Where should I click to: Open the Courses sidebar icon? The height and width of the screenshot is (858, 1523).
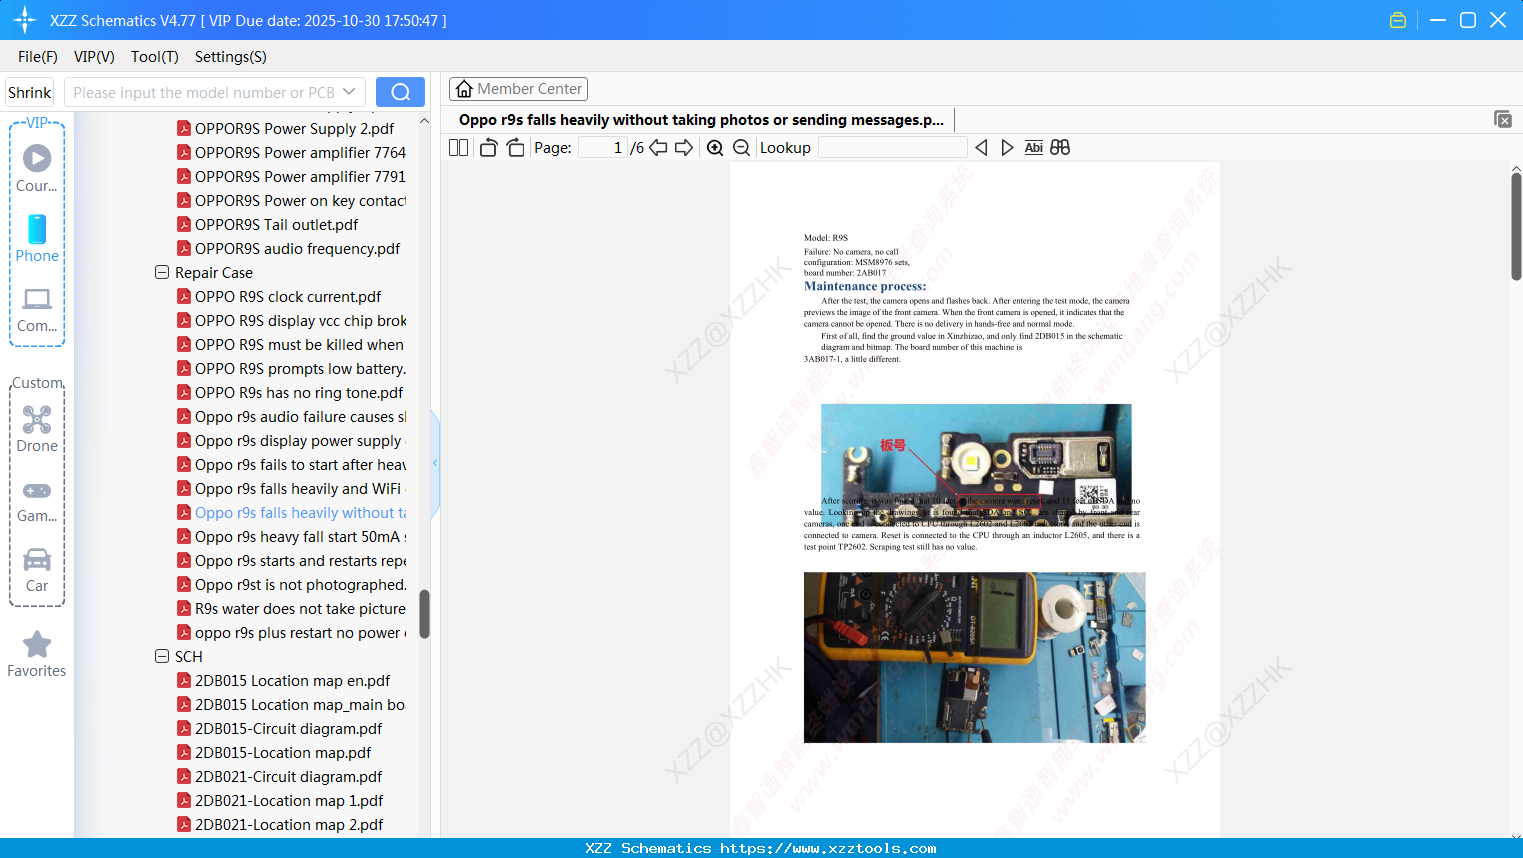tap(37, 169)
